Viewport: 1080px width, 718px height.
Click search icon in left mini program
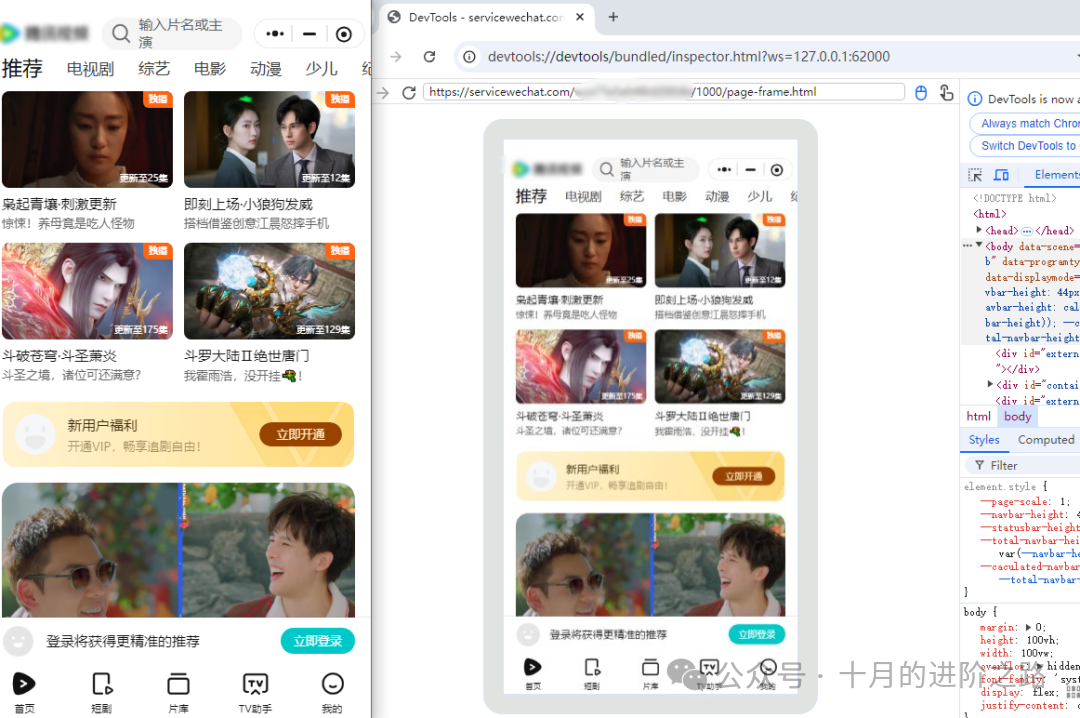tap(121, 33)
